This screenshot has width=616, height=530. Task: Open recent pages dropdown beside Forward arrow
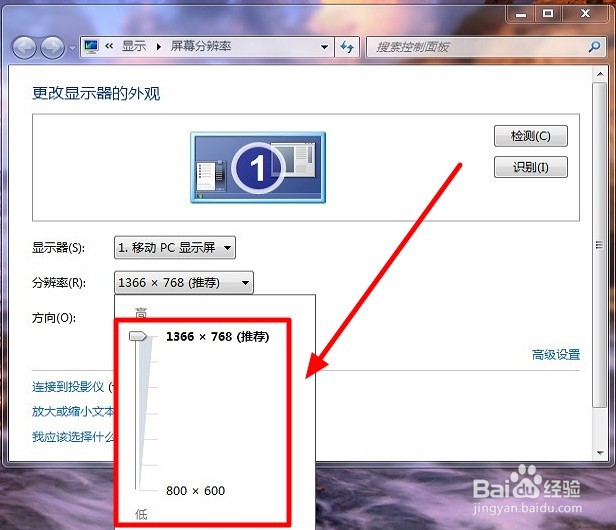click(72, 48)
